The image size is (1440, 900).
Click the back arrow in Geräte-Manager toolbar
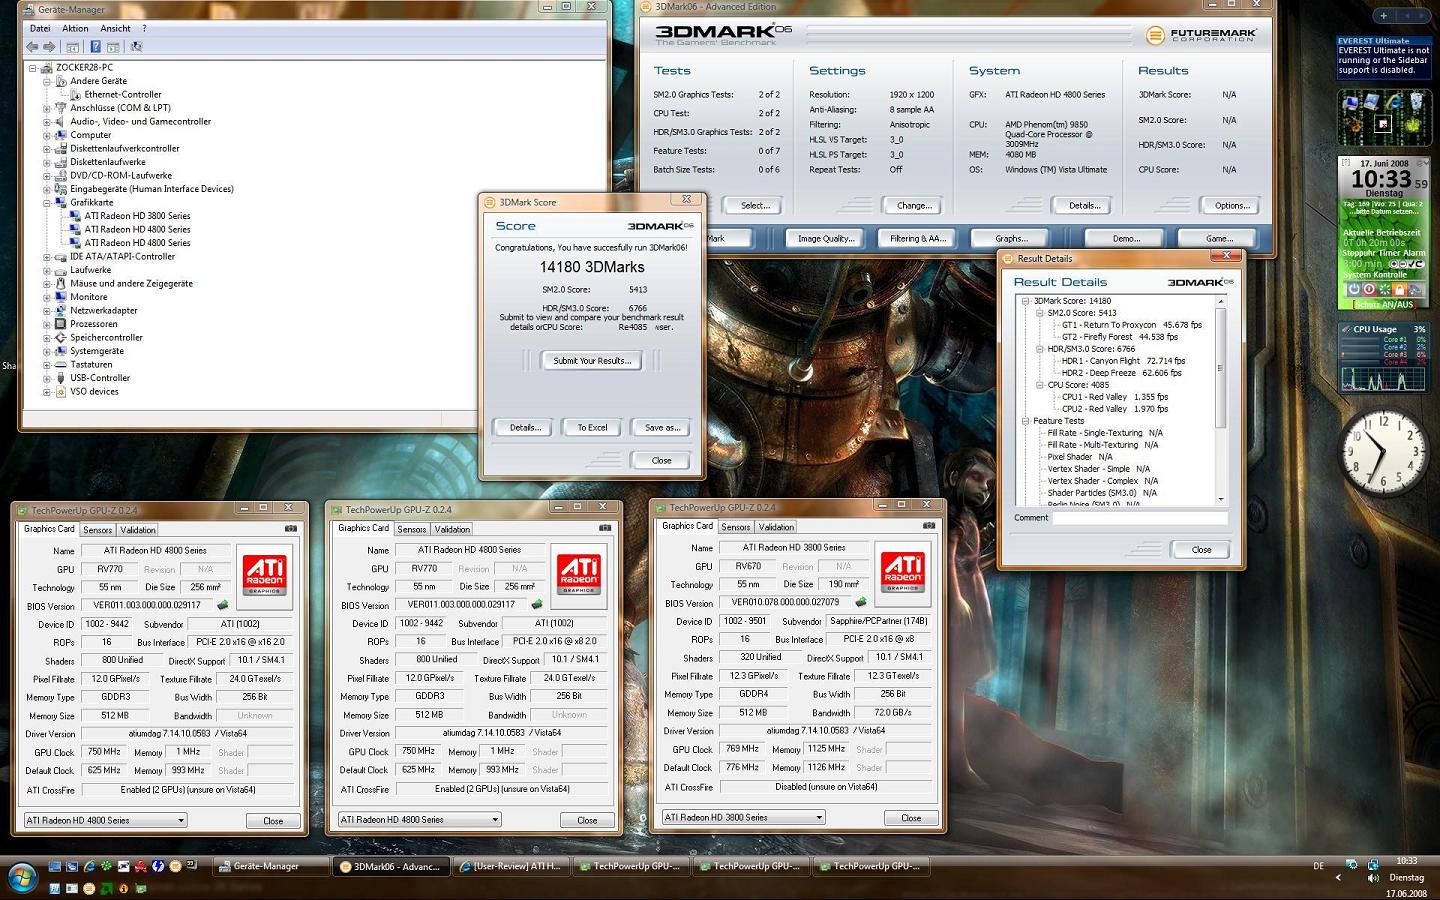[x=32, y=47]
